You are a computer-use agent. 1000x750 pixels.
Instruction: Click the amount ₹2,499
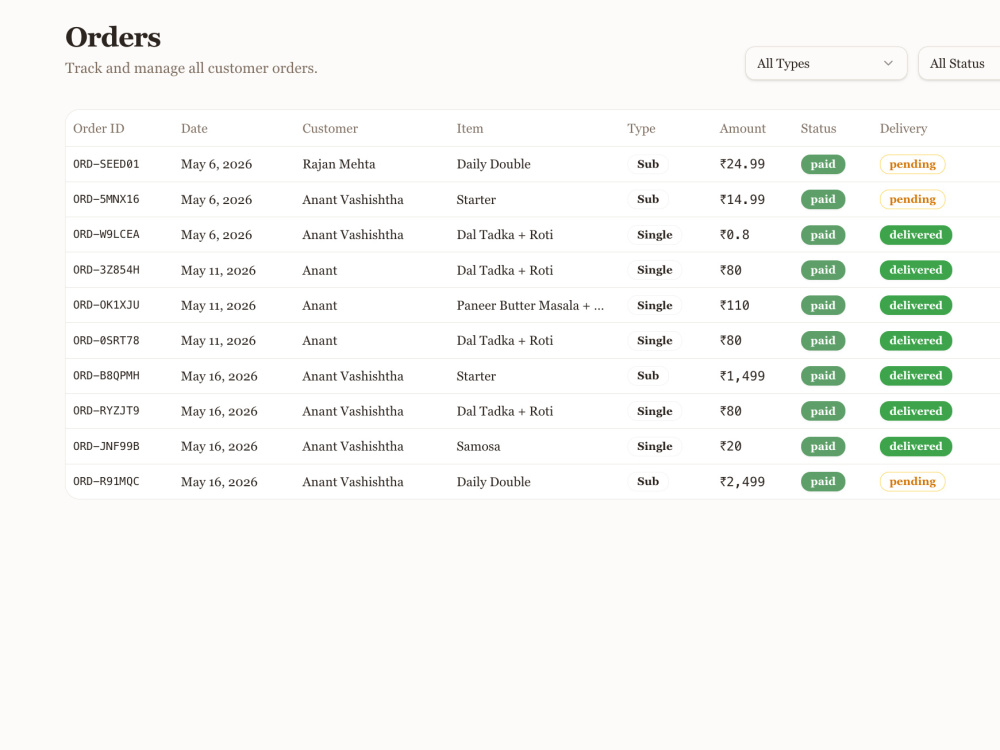coord(742,482)
